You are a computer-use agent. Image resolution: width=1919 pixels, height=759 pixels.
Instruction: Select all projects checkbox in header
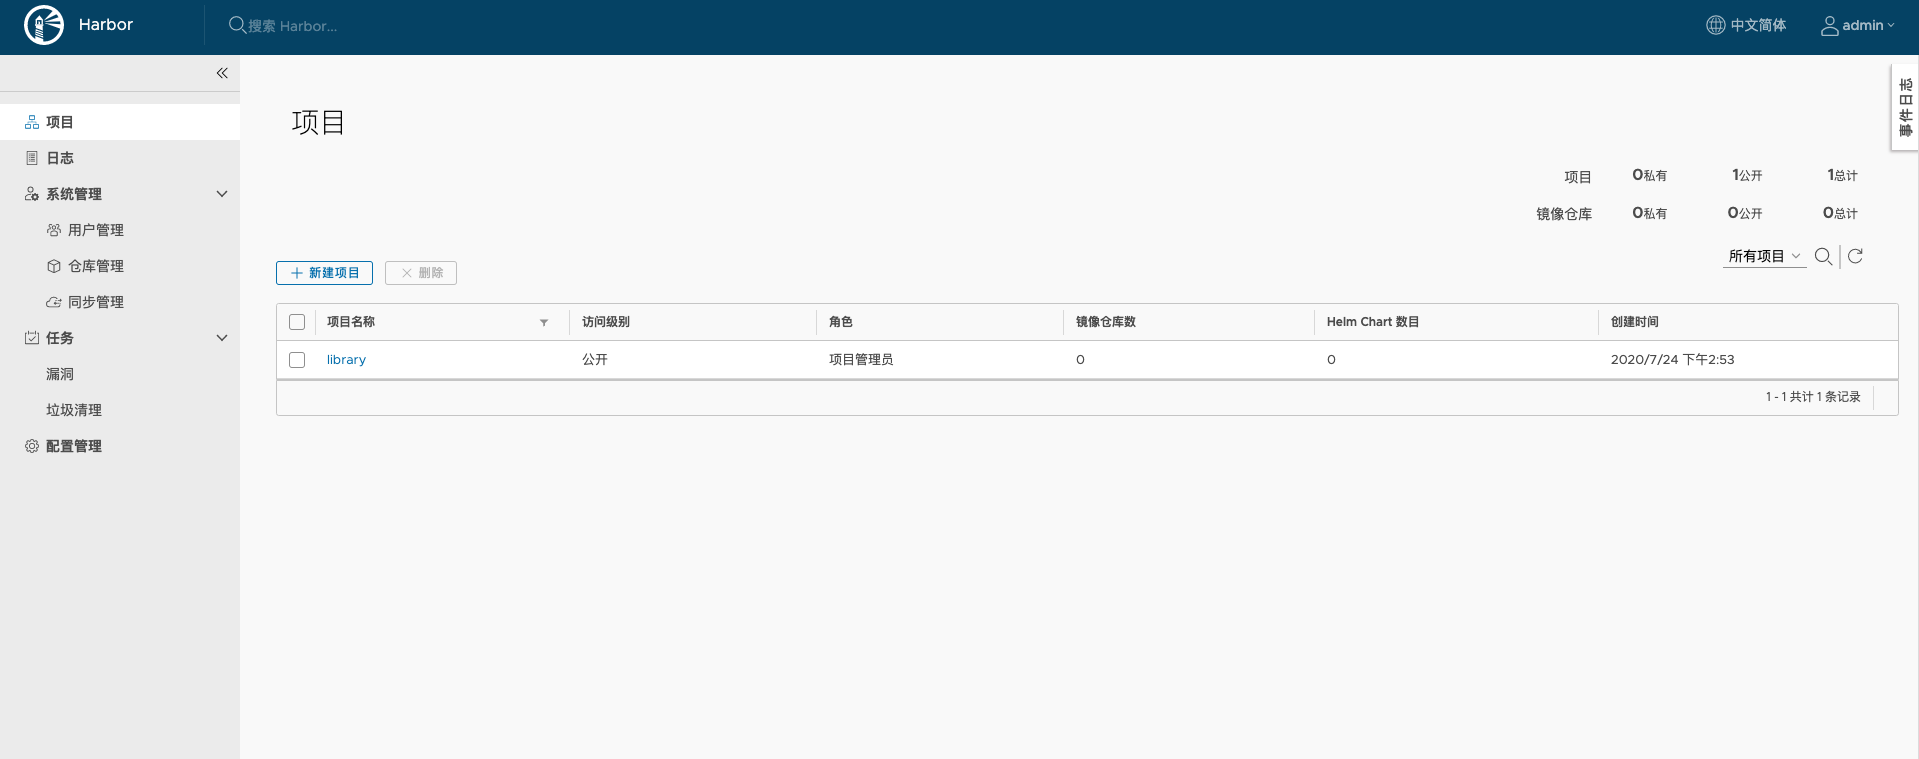[297, 322]
